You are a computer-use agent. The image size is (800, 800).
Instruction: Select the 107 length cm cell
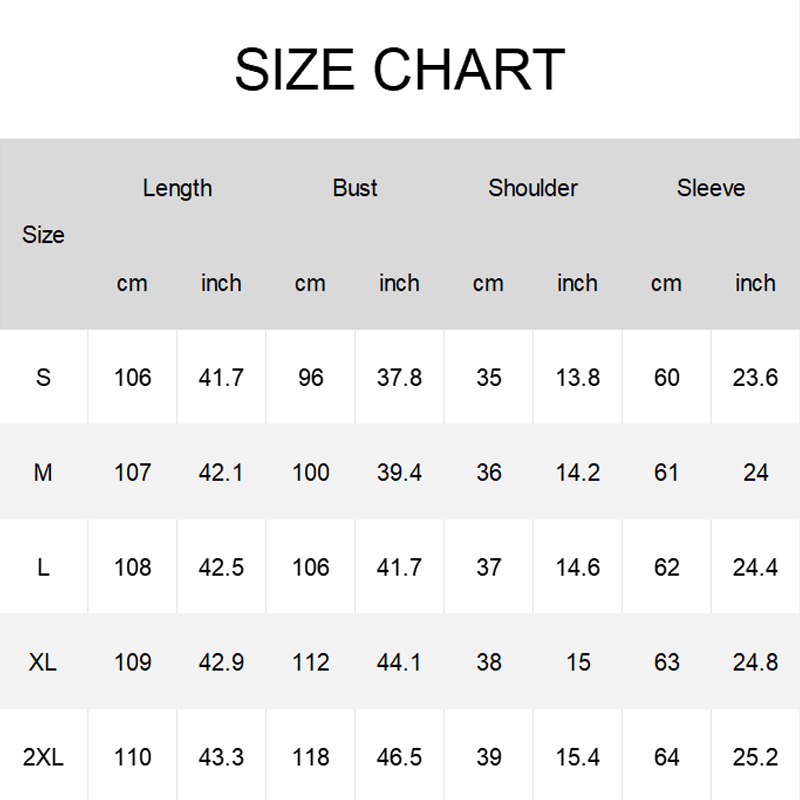pos(132,472)
